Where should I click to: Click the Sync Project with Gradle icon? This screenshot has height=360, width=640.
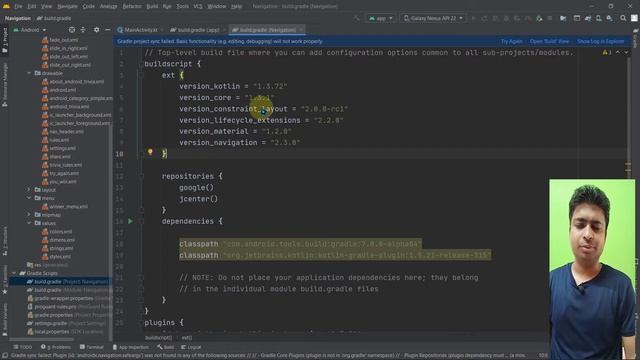tap(588, 18)
